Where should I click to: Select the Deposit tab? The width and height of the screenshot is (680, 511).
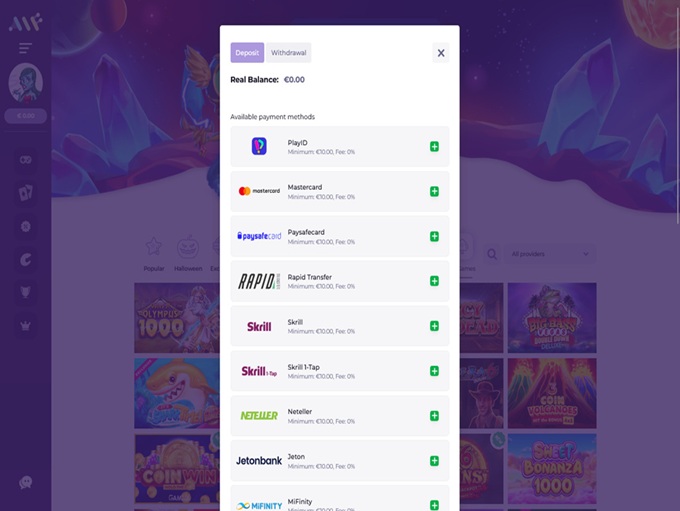point(247,52)
